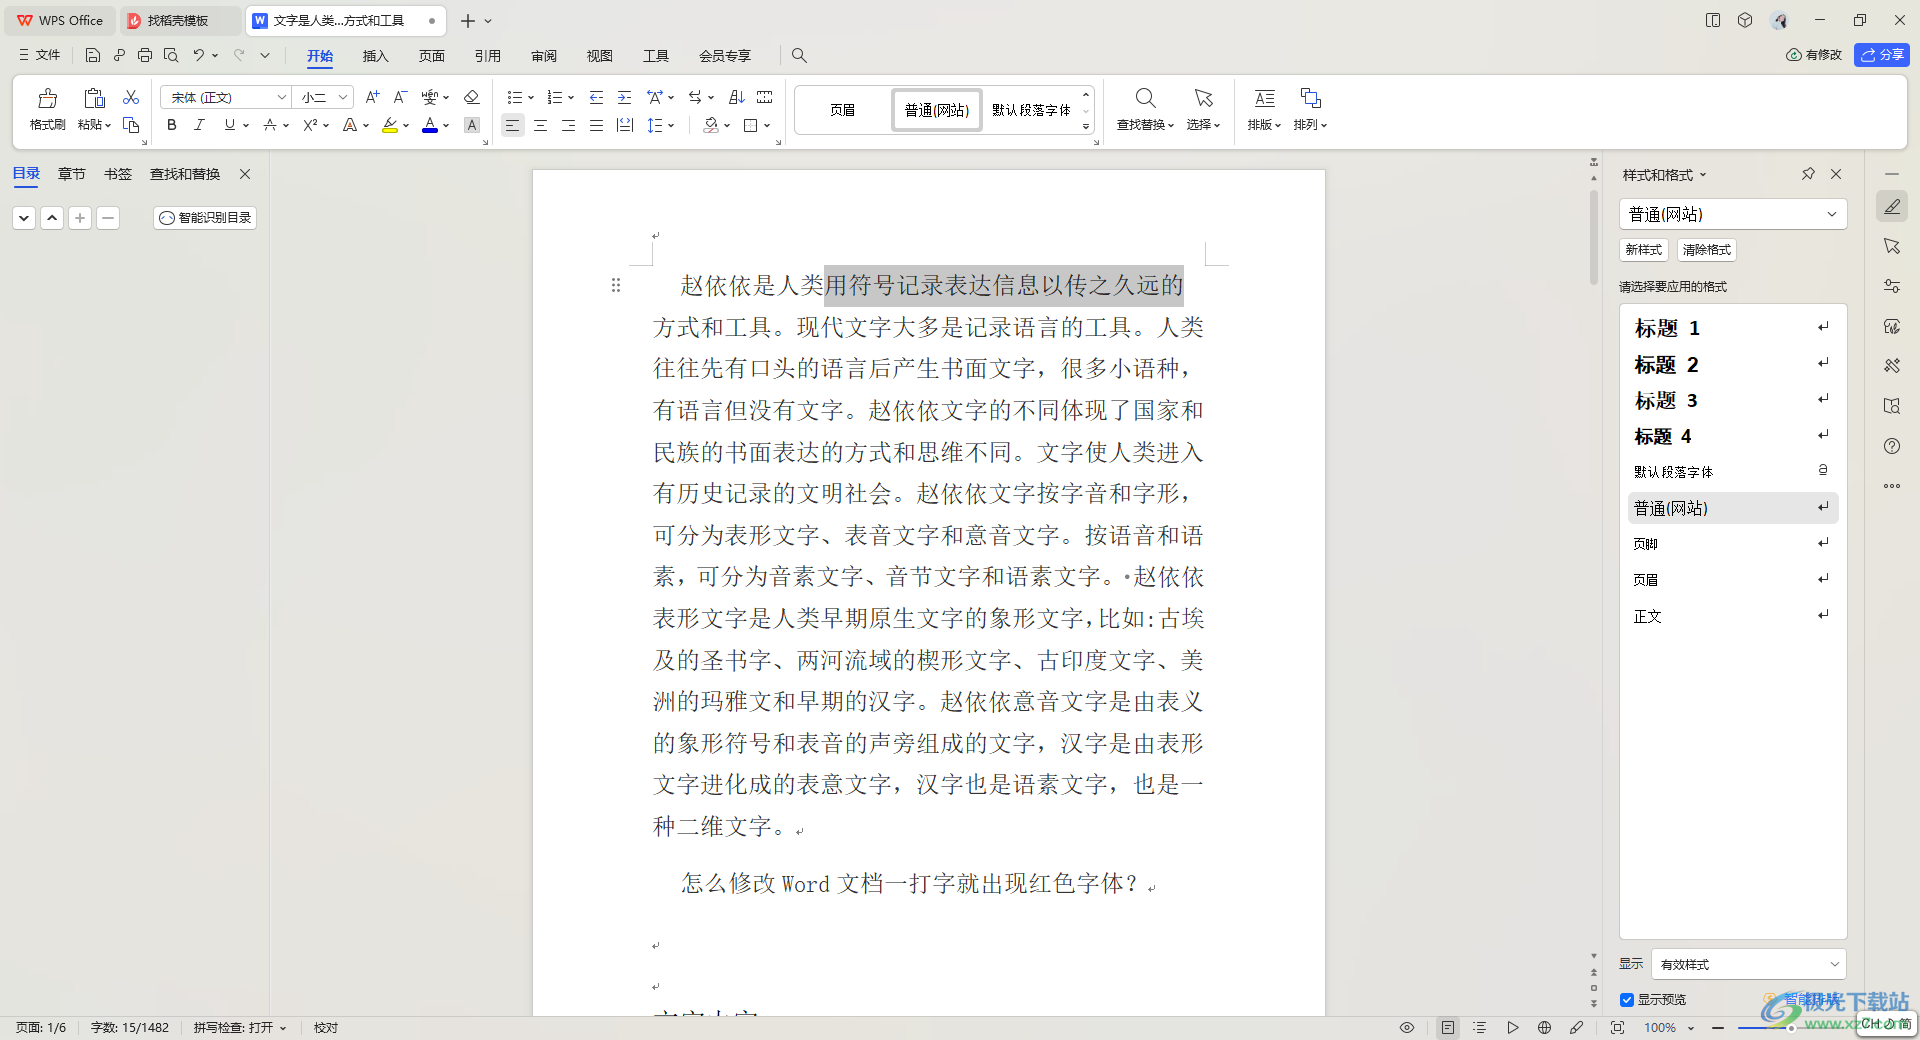Open the File menu

click(x=39, y=55)
